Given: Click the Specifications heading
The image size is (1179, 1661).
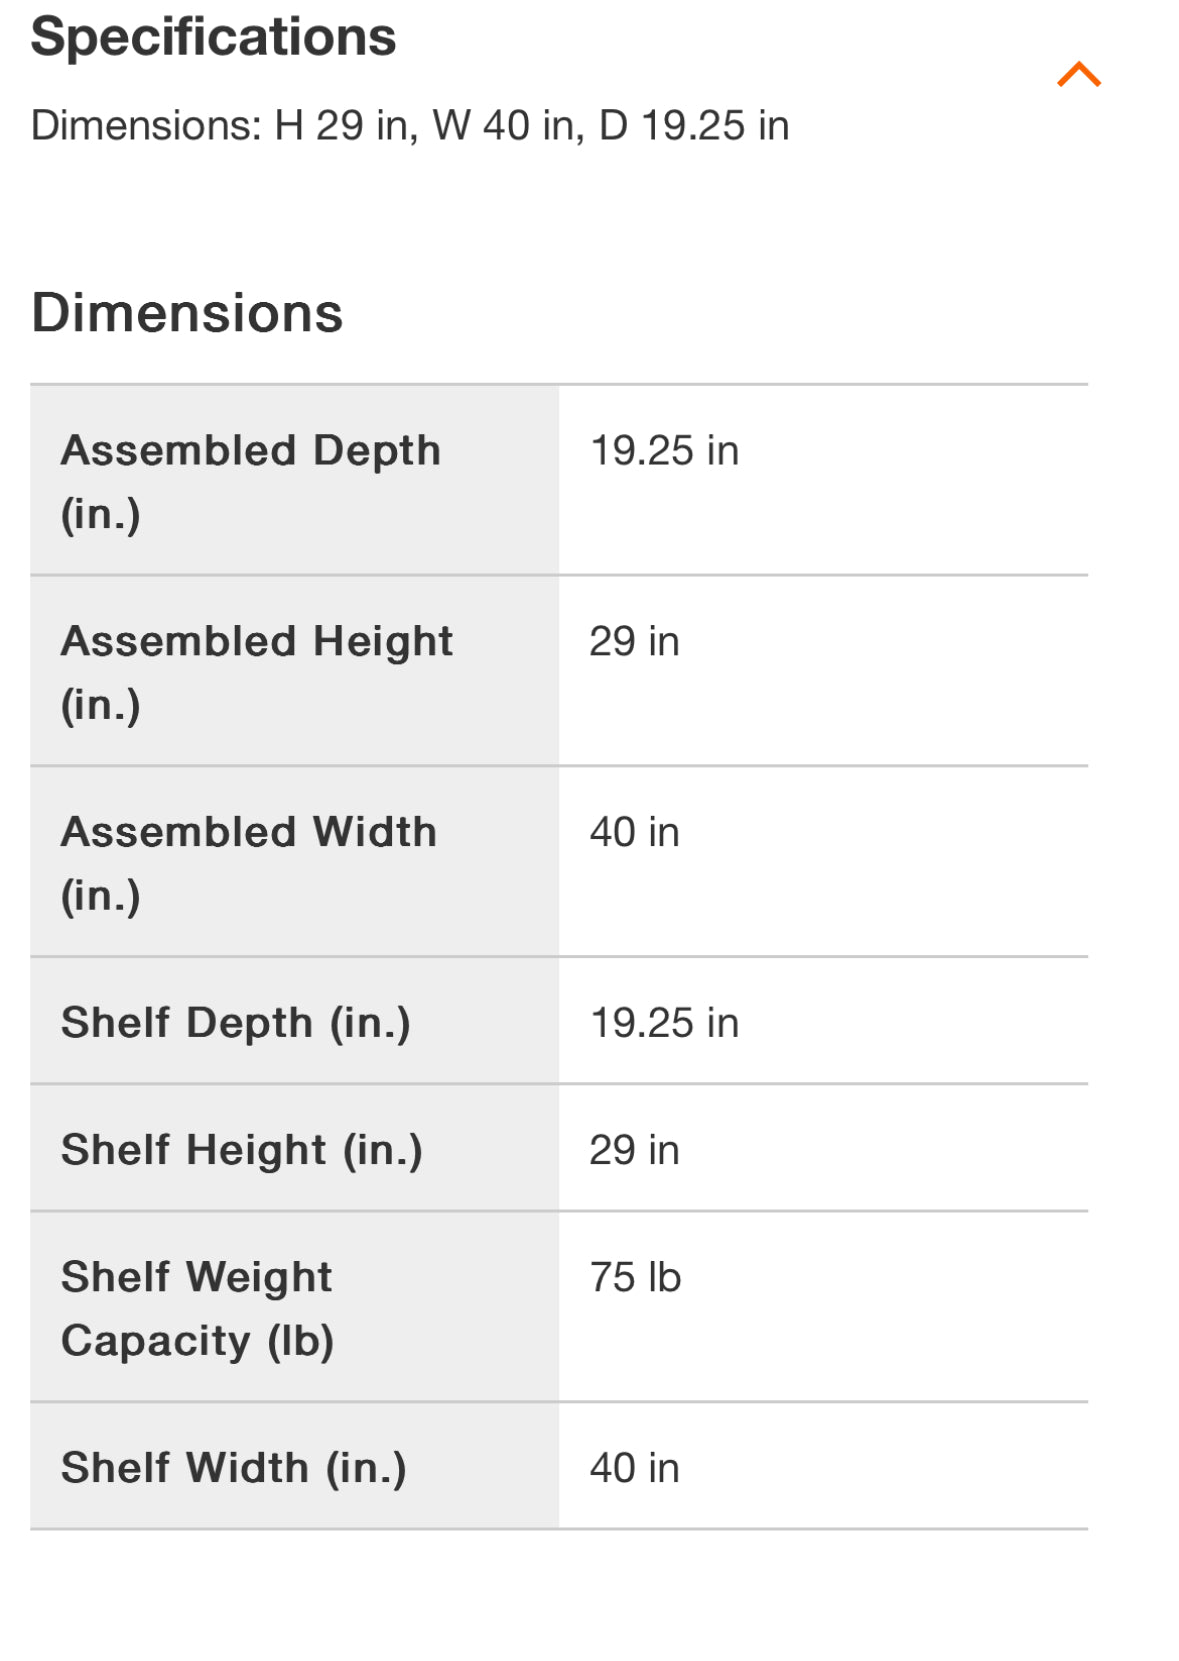Looking at the screenshot, I should pos(213,37).
